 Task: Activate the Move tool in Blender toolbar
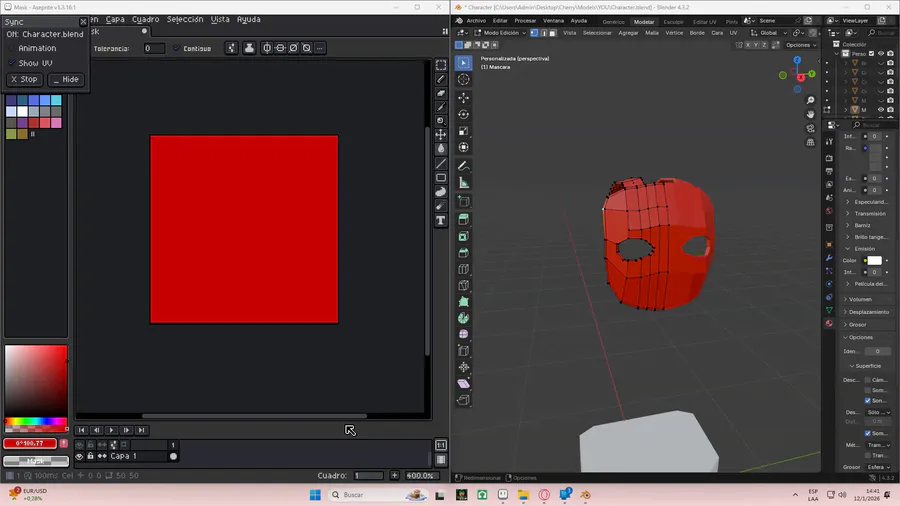point(463,98)
